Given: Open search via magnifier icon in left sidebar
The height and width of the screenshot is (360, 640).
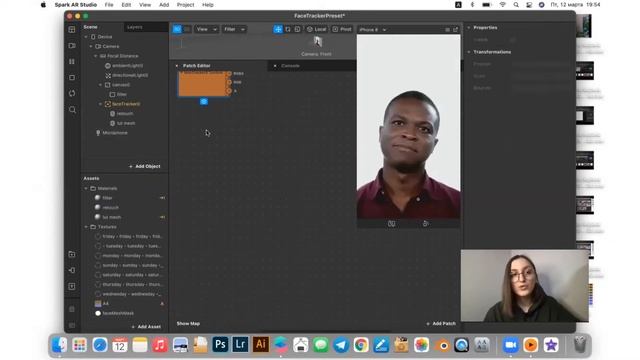Looking at the screenshot, I should (72, 109).
